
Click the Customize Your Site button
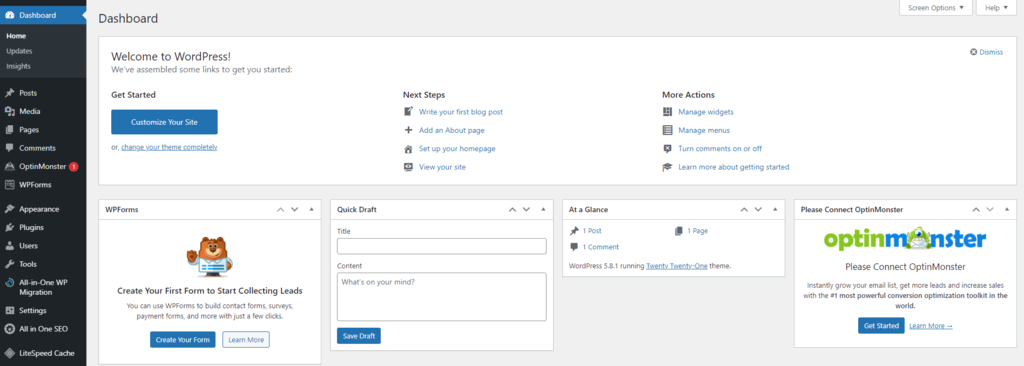pos(164,122)
